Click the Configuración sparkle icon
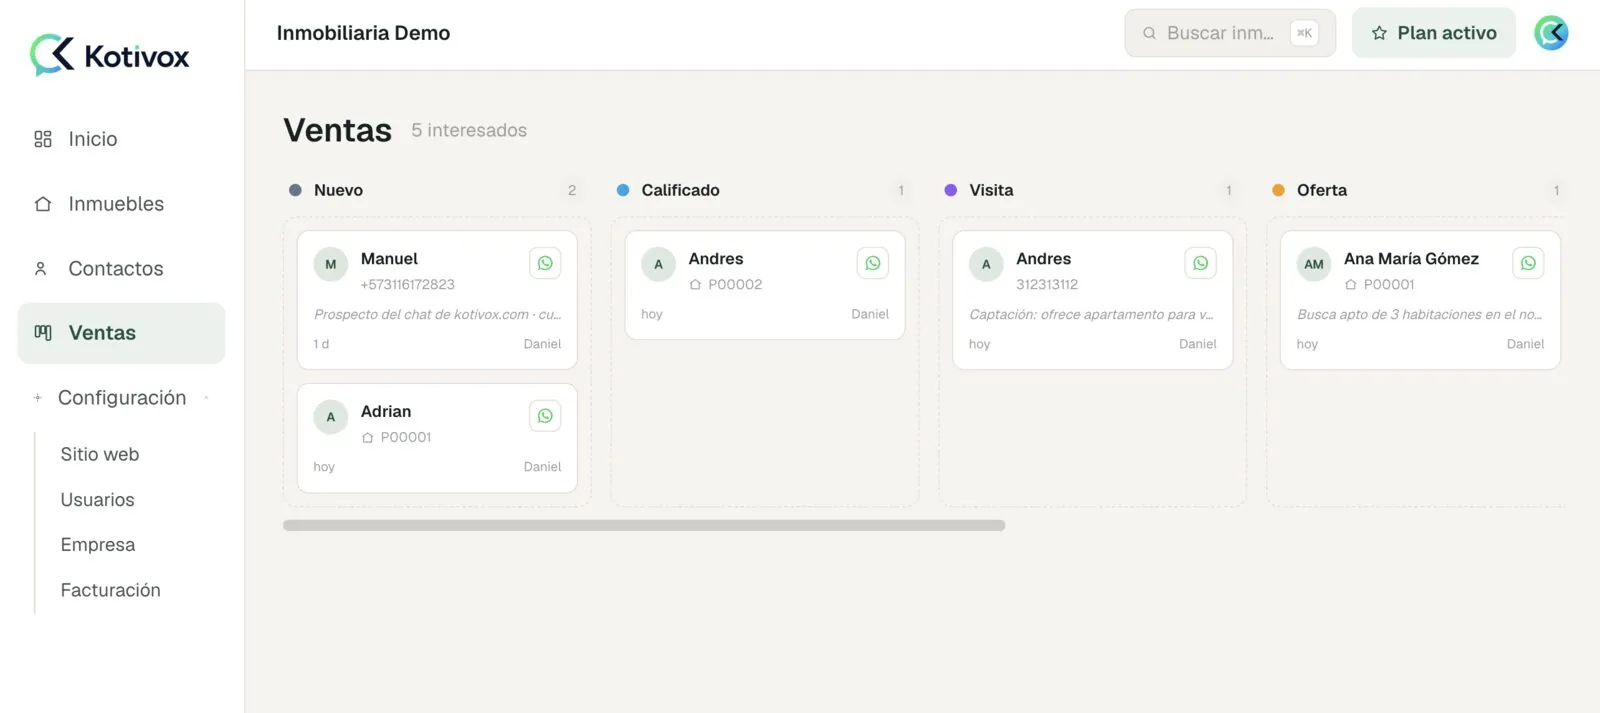The image size is (1600, 713). [38, 398]
